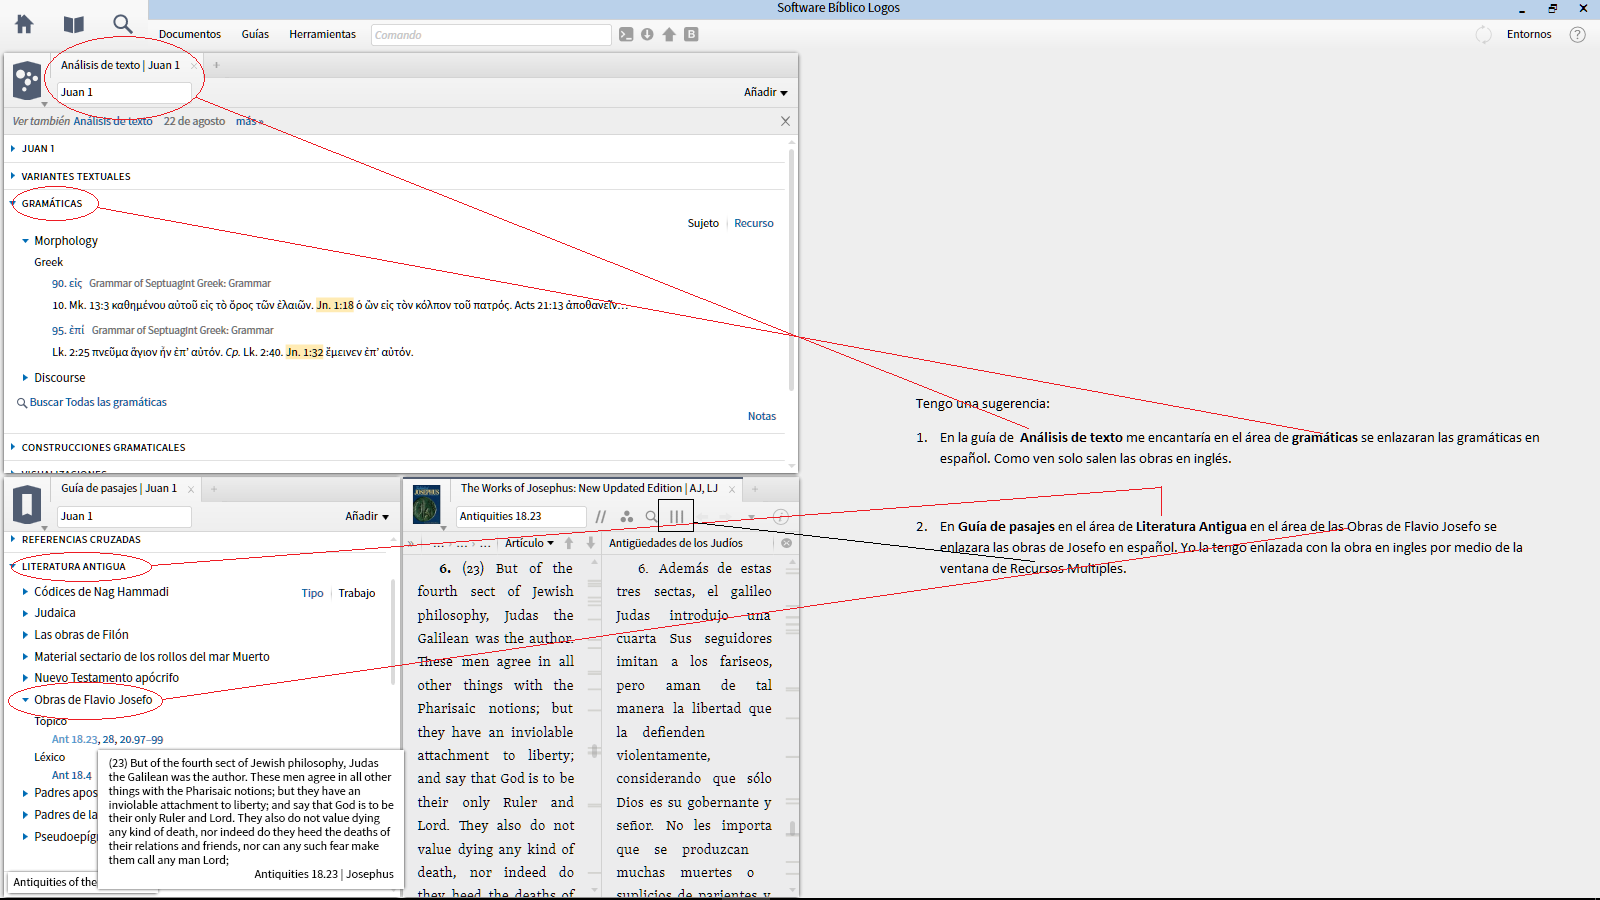
Task: Open resource information icon in Josephus panel
Action: [x=781, y=517]
